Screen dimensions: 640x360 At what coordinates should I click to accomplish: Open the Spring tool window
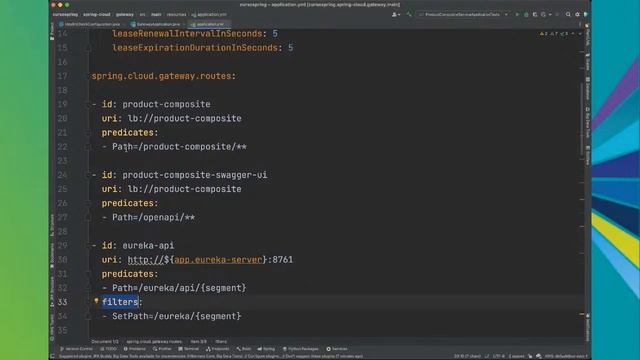click(266, 349)
